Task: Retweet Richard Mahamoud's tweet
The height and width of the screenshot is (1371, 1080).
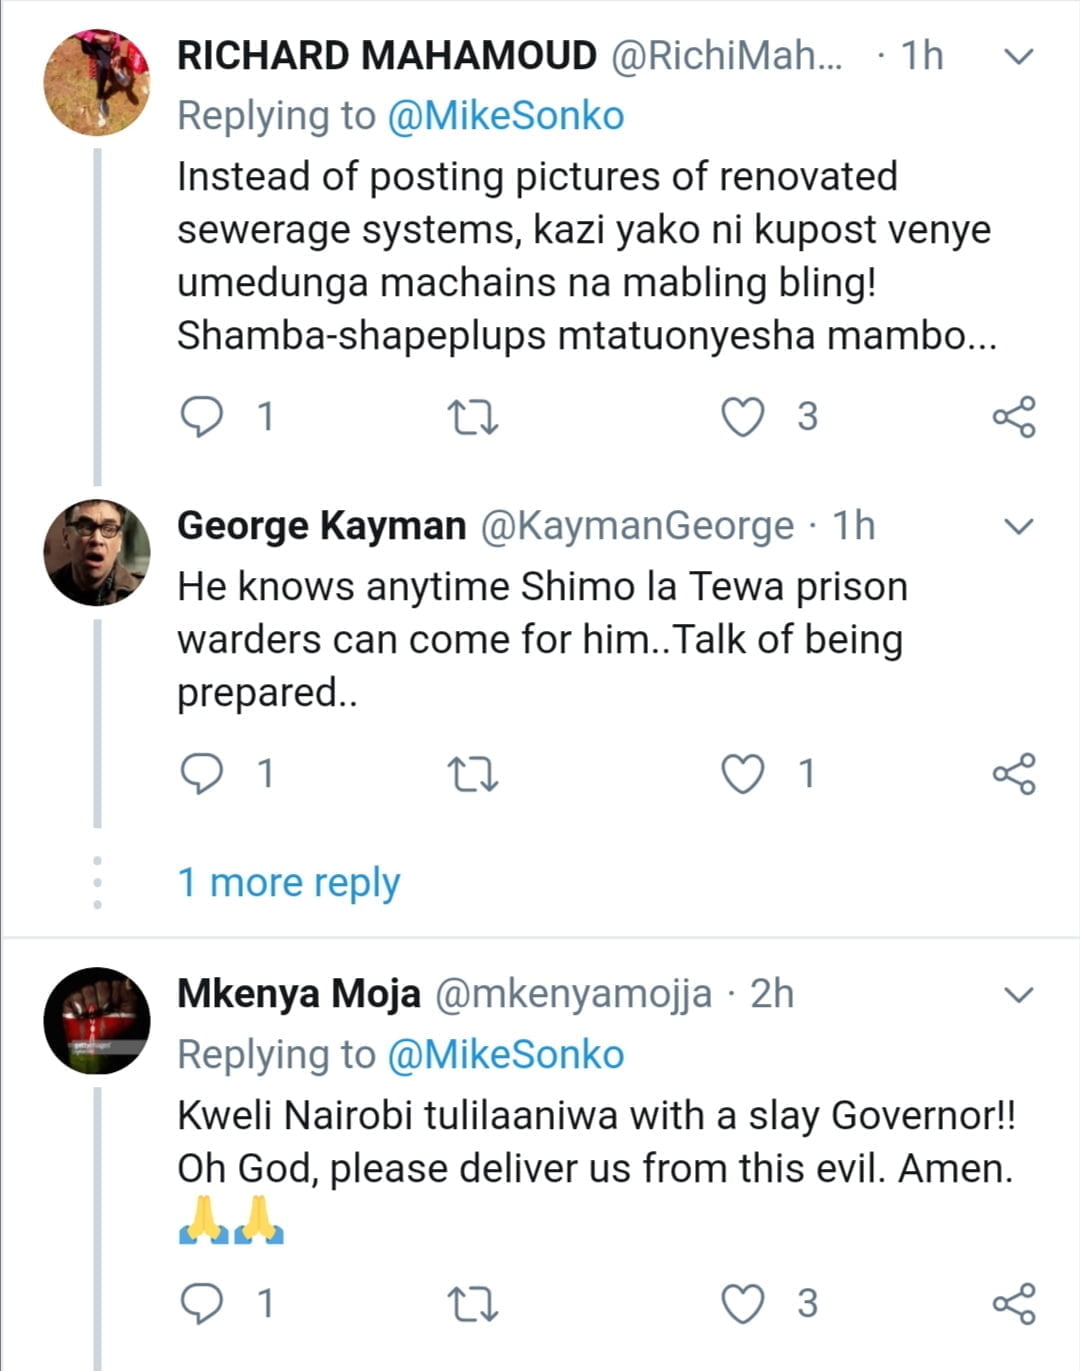Action: tap(474, 417)
